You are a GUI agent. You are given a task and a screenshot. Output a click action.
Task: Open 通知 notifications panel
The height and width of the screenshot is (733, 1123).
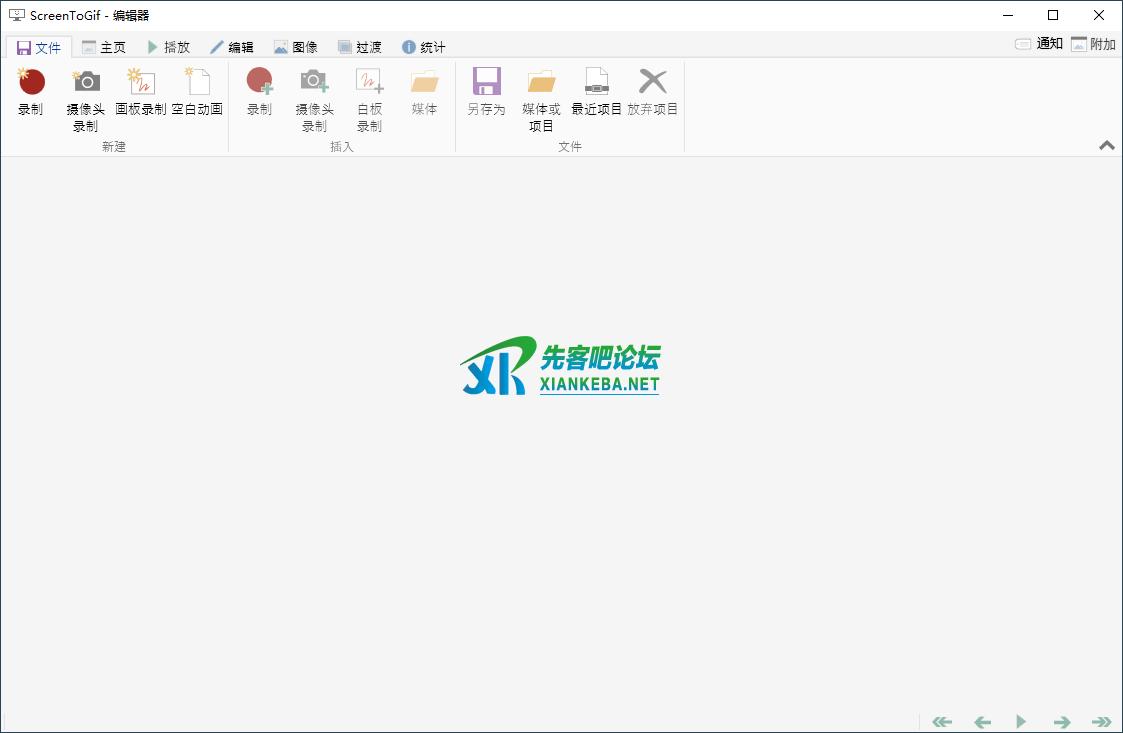pos(1039,44)
